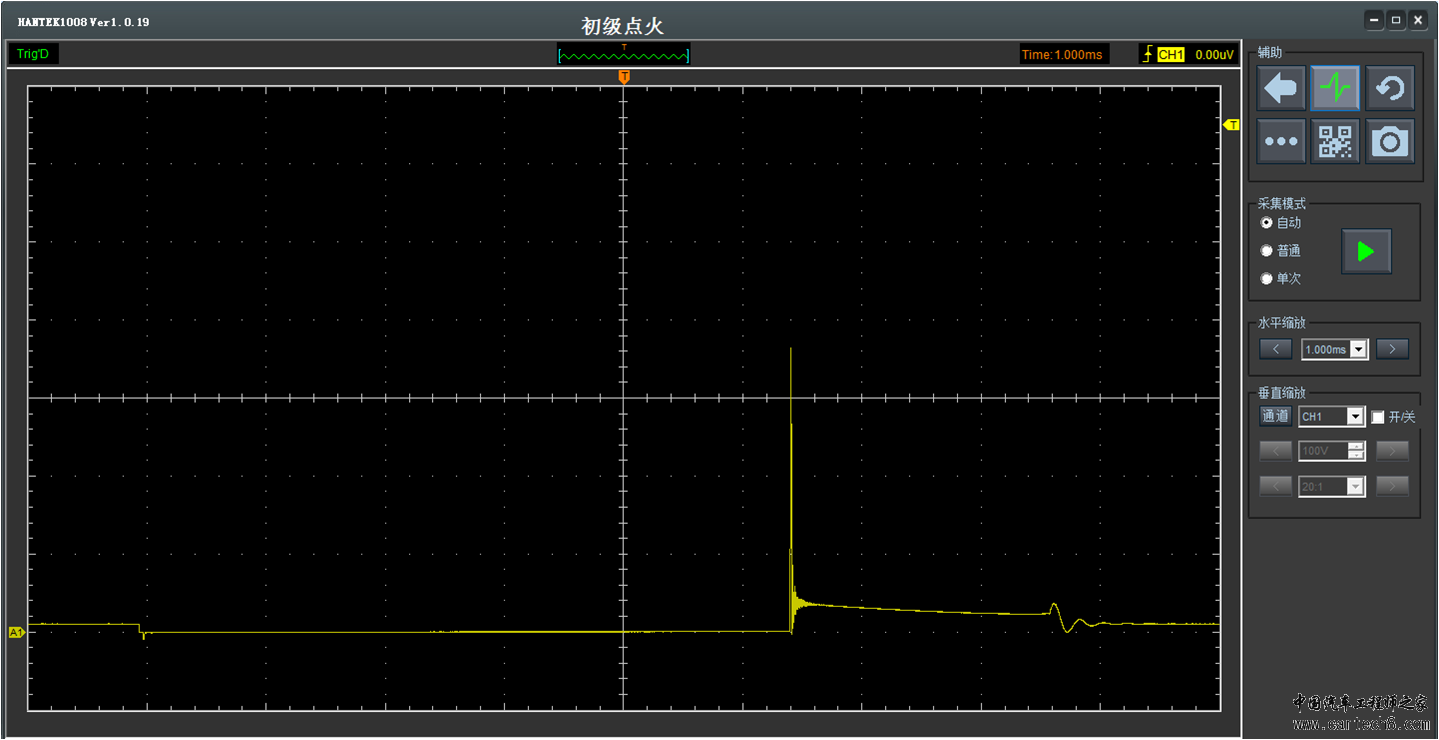
Task: Click the orange T trigger position marker
Action: tap(624, 77)
